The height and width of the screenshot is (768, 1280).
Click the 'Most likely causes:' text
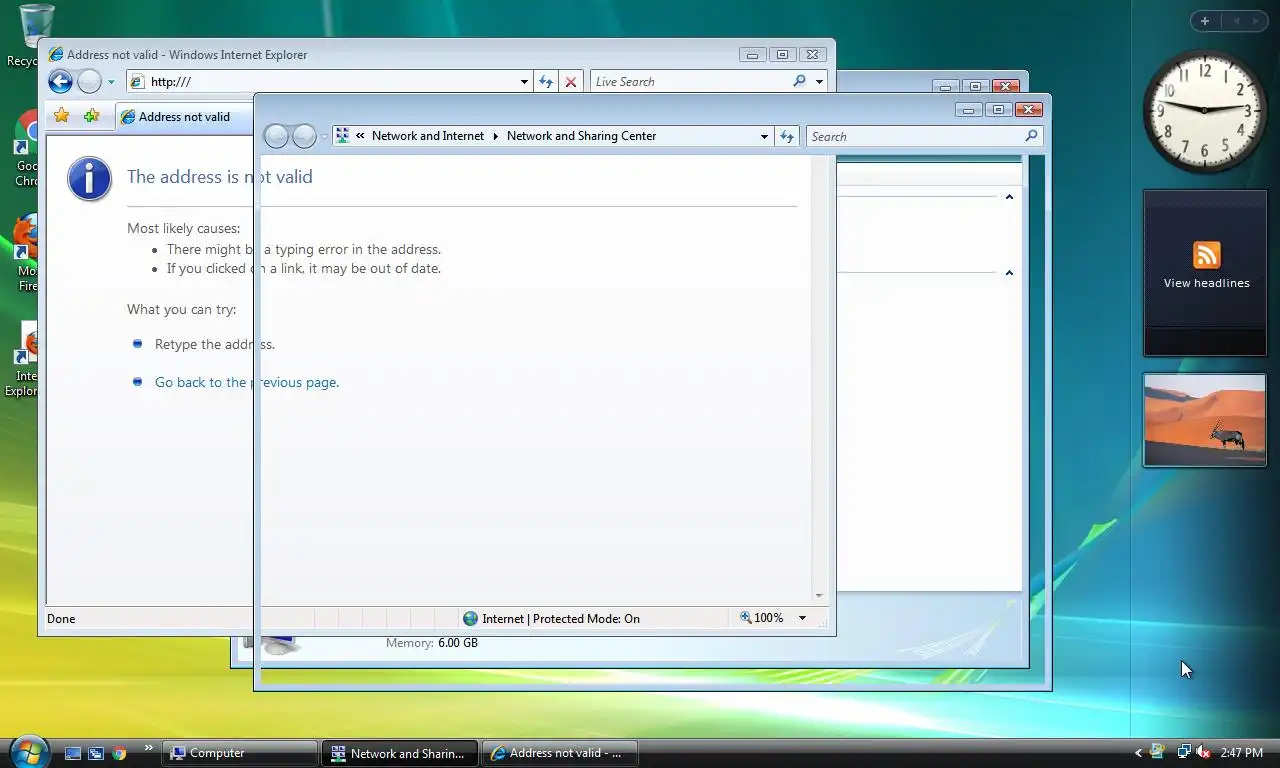(183, 228)
